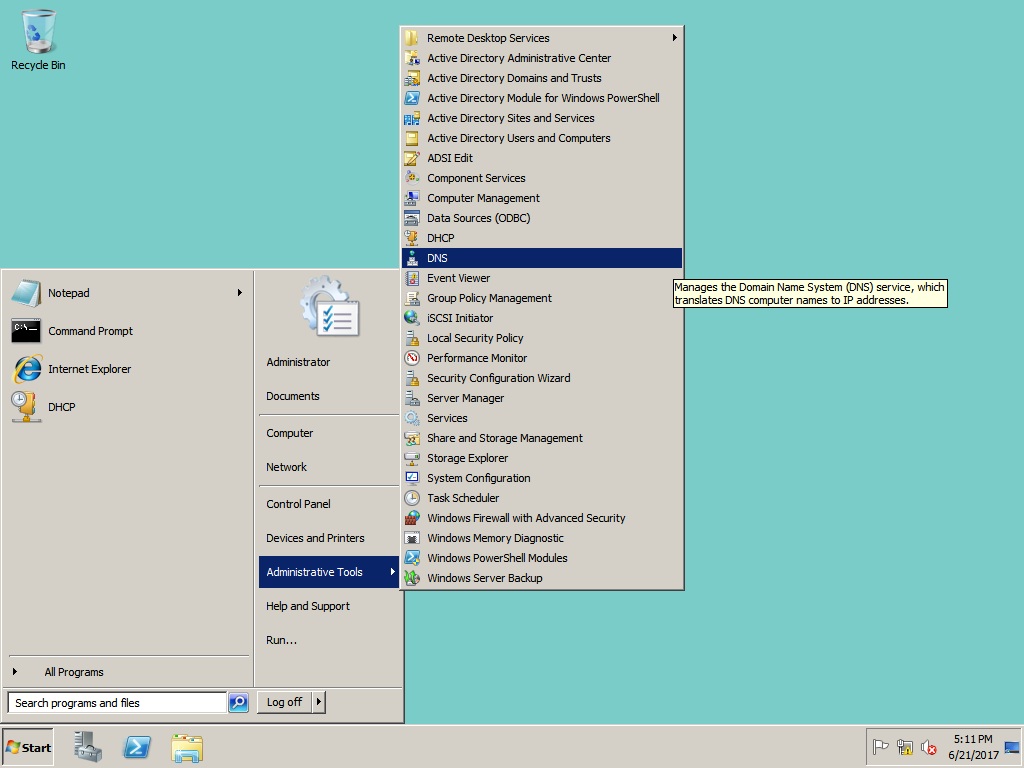This screenshot has width=1024, height=768.
Task: Click the Notepad icon in Start menu
Action: [x=26, y=293]
